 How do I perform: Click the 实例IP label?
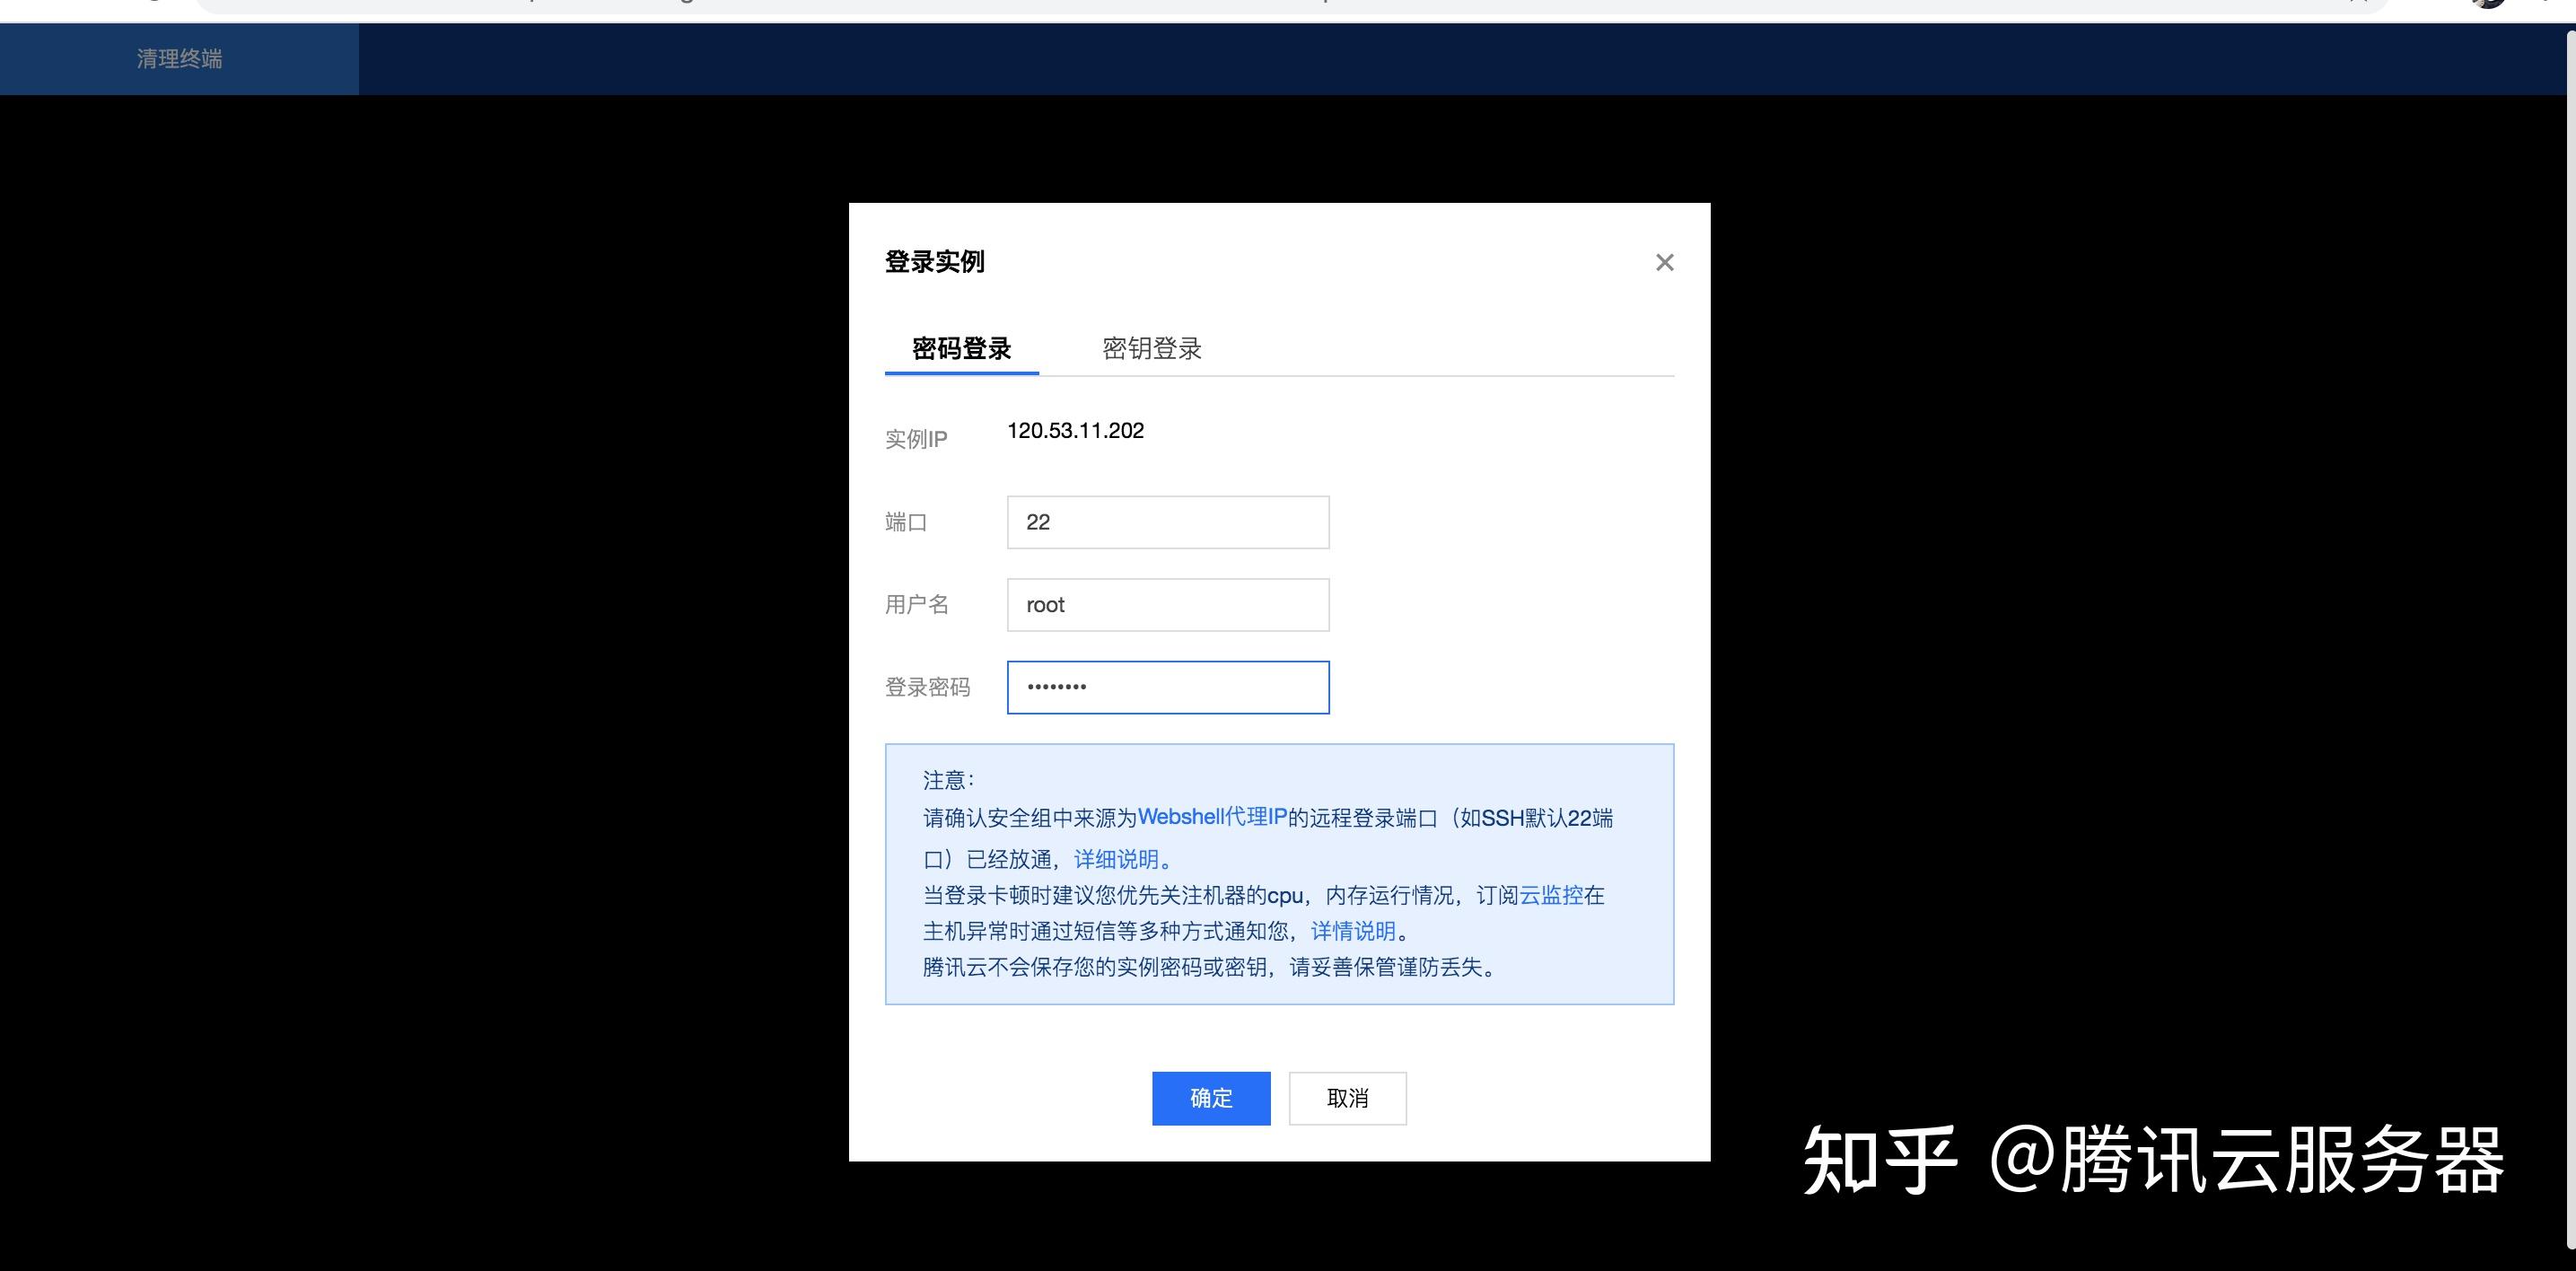pyautogui.click(x=916, y=439)
